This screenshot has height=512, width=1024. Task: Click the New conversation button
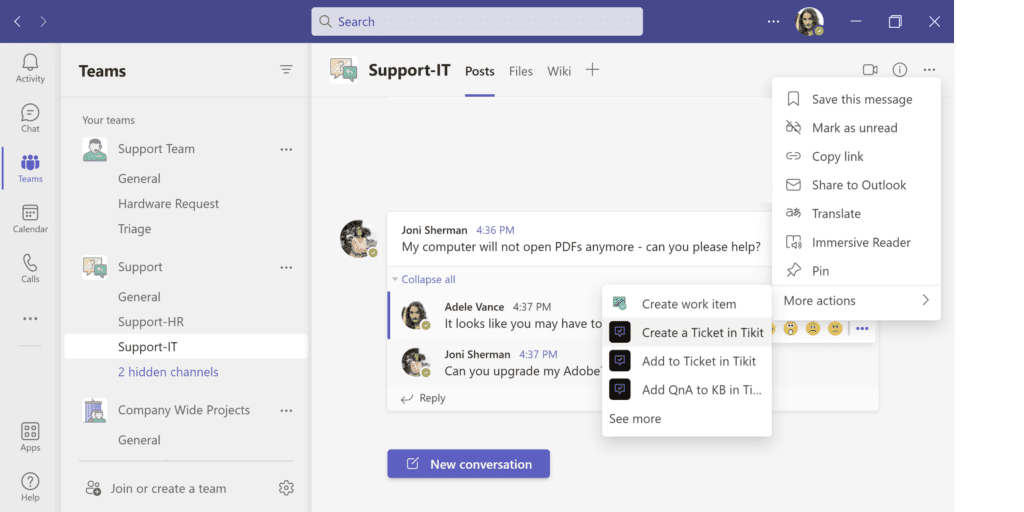pos(468,464)
